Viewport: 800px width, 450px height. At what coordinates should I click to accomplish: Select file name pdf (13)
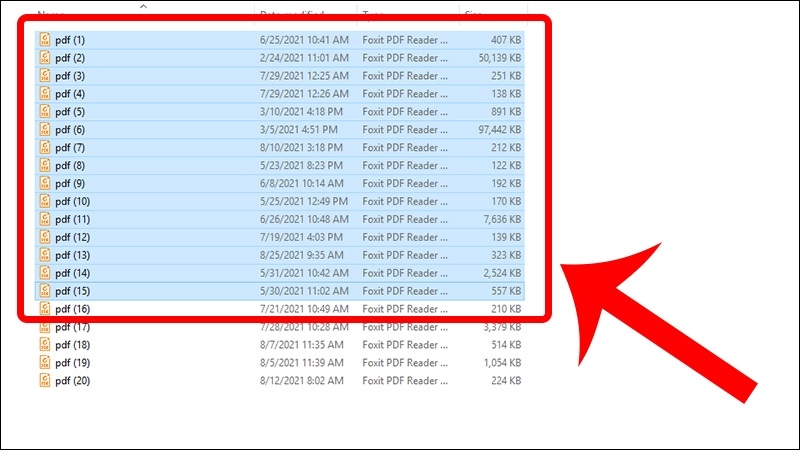click(72, 255)
